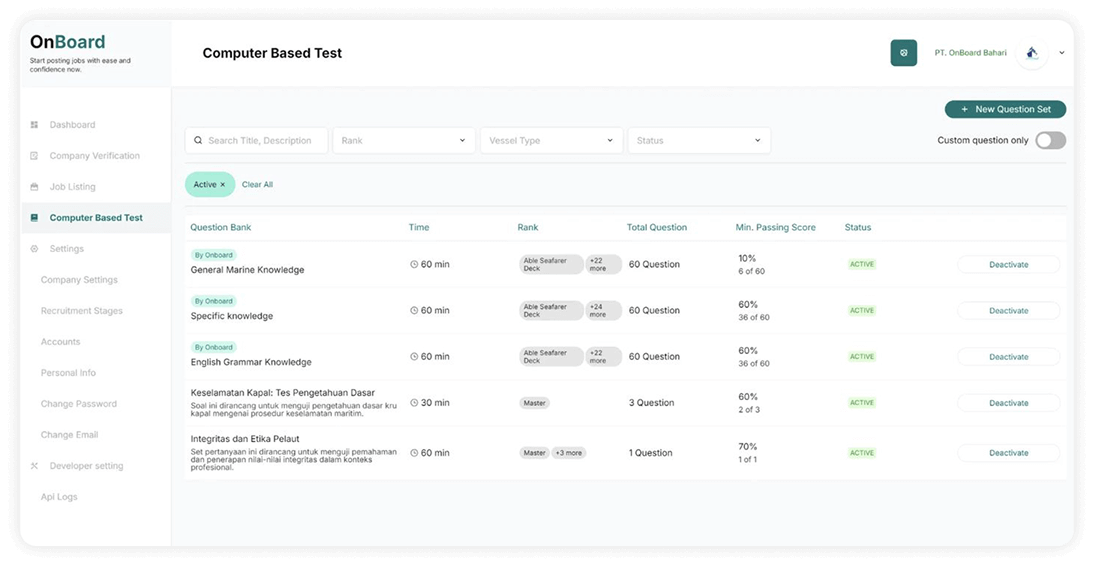Open the Rank filter dropdown

[x=404, y=141]
